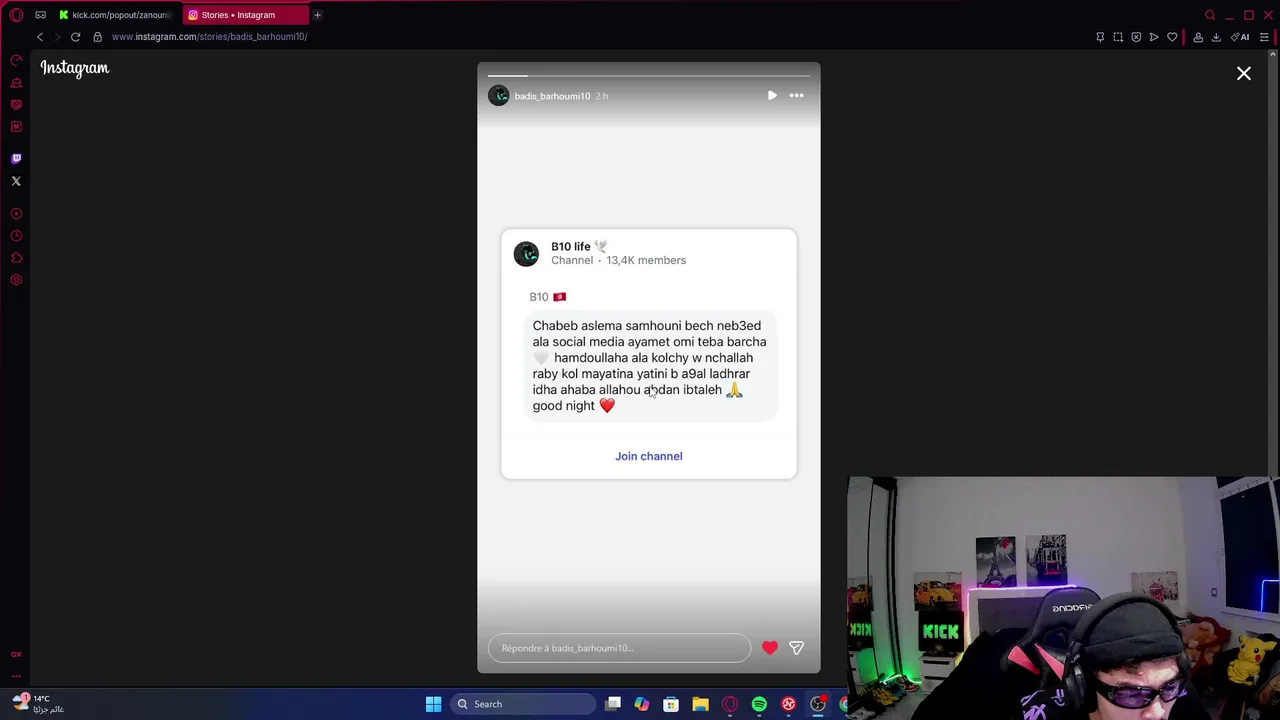The image size is (1280, 720).
Task: Open the GX Corner gamepad icon
Action: (x=40, y=15)
